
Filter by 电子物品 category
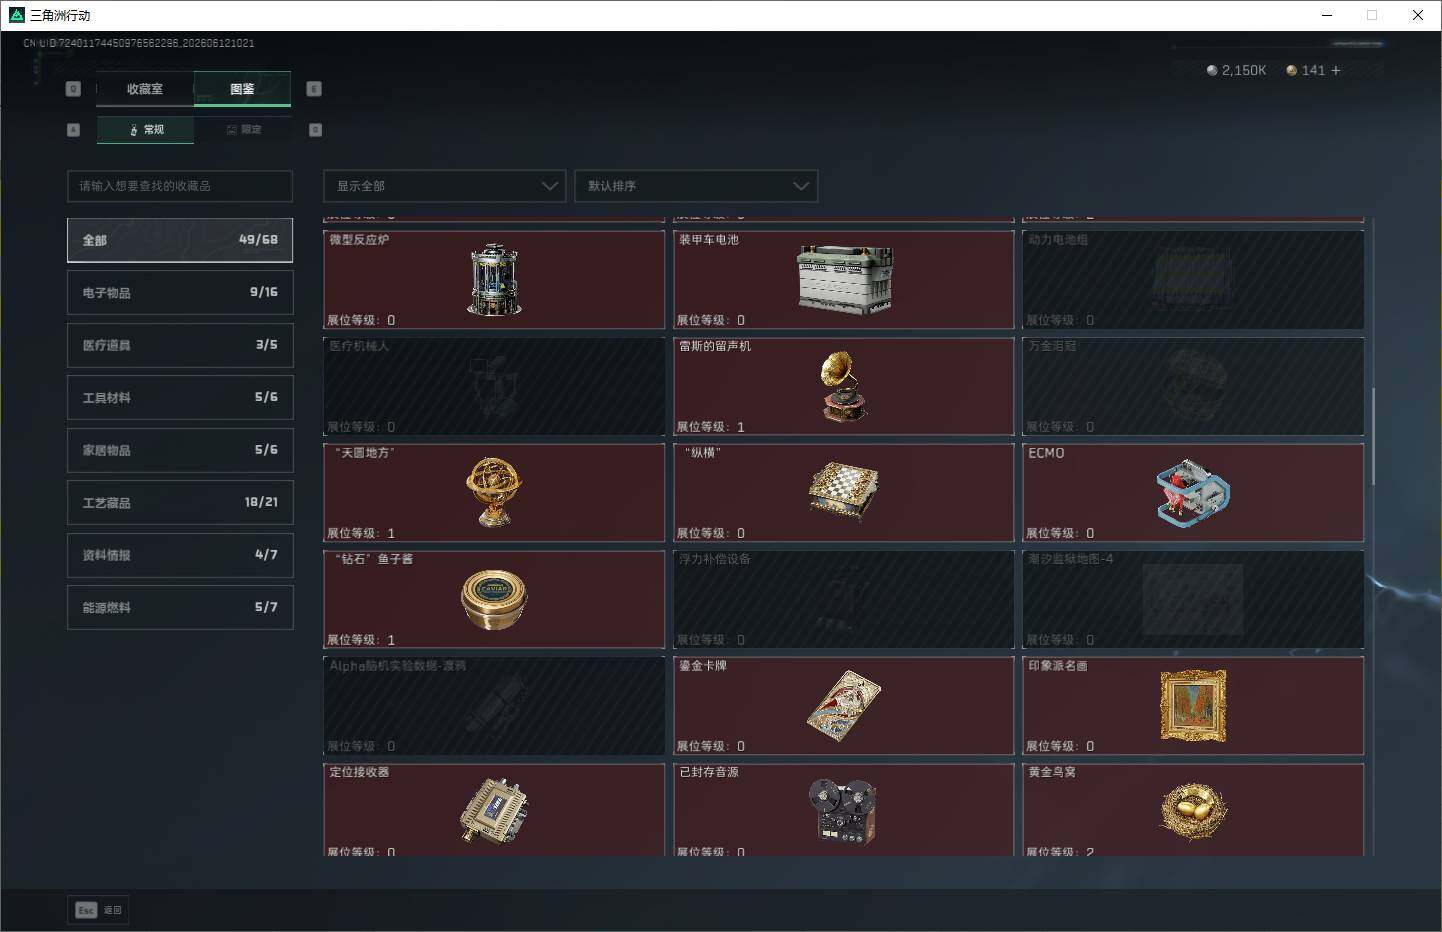coord(180,292)
